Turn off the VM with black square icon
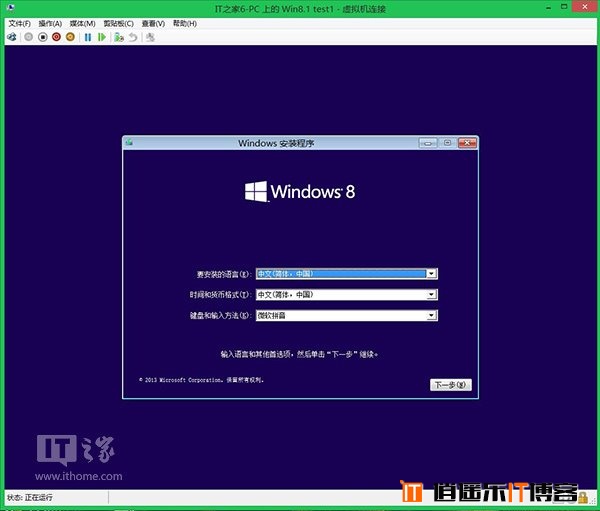600x511 pixels. pos(42,37)
